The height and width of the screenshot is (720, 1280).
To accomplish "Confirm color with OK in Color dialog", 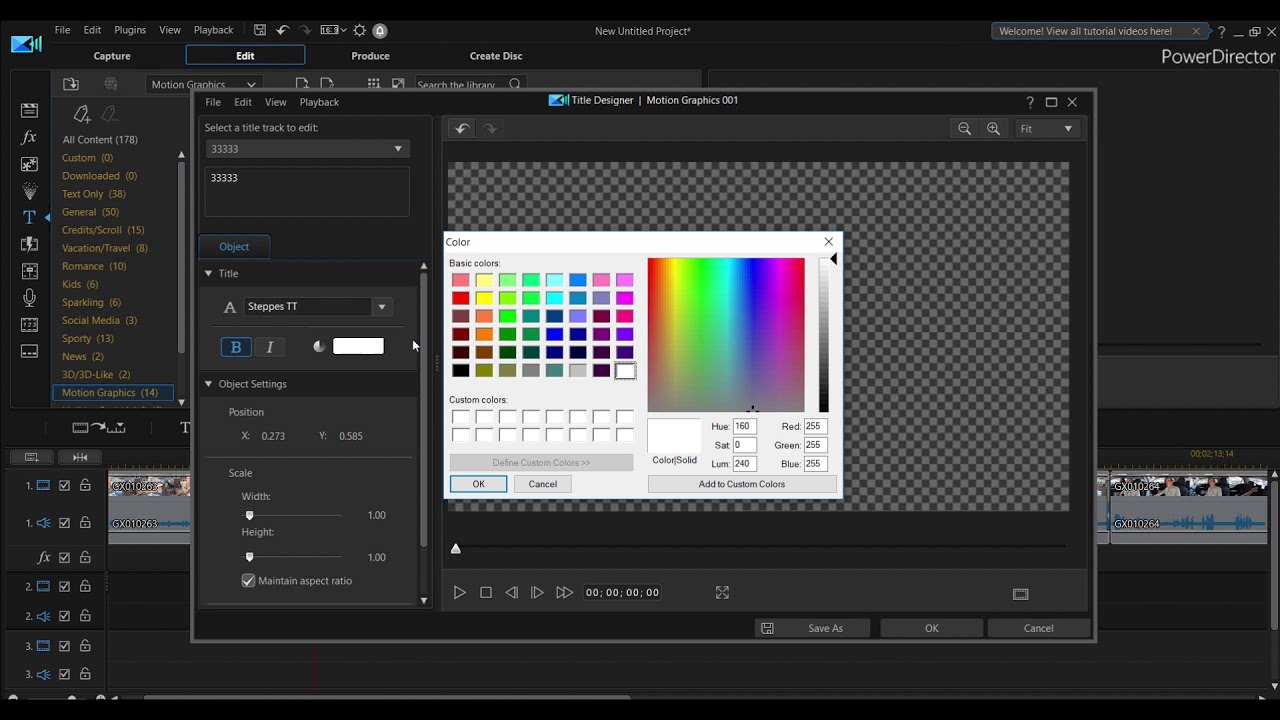I will point(478,484).
